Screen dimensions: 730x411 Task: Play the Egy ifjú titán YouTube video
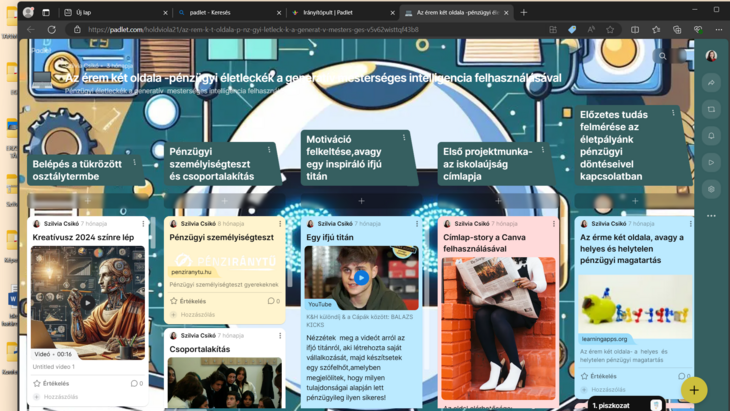(x=361, y=277)
